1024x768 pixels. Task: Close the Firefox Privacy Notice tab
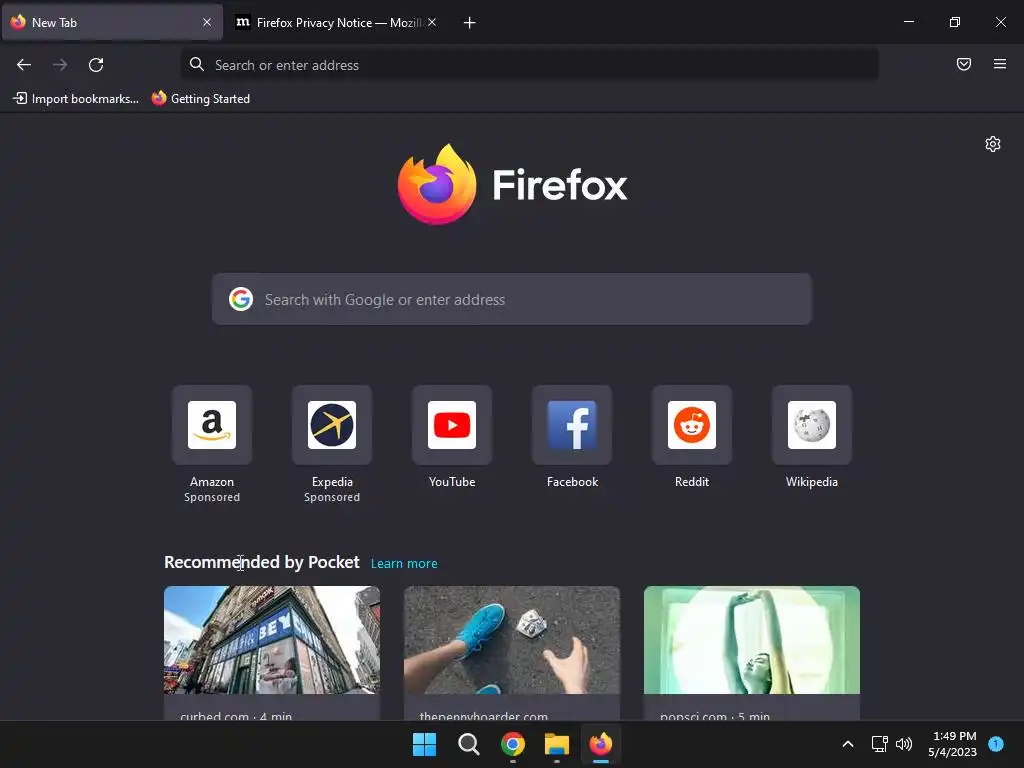point(432,22)
